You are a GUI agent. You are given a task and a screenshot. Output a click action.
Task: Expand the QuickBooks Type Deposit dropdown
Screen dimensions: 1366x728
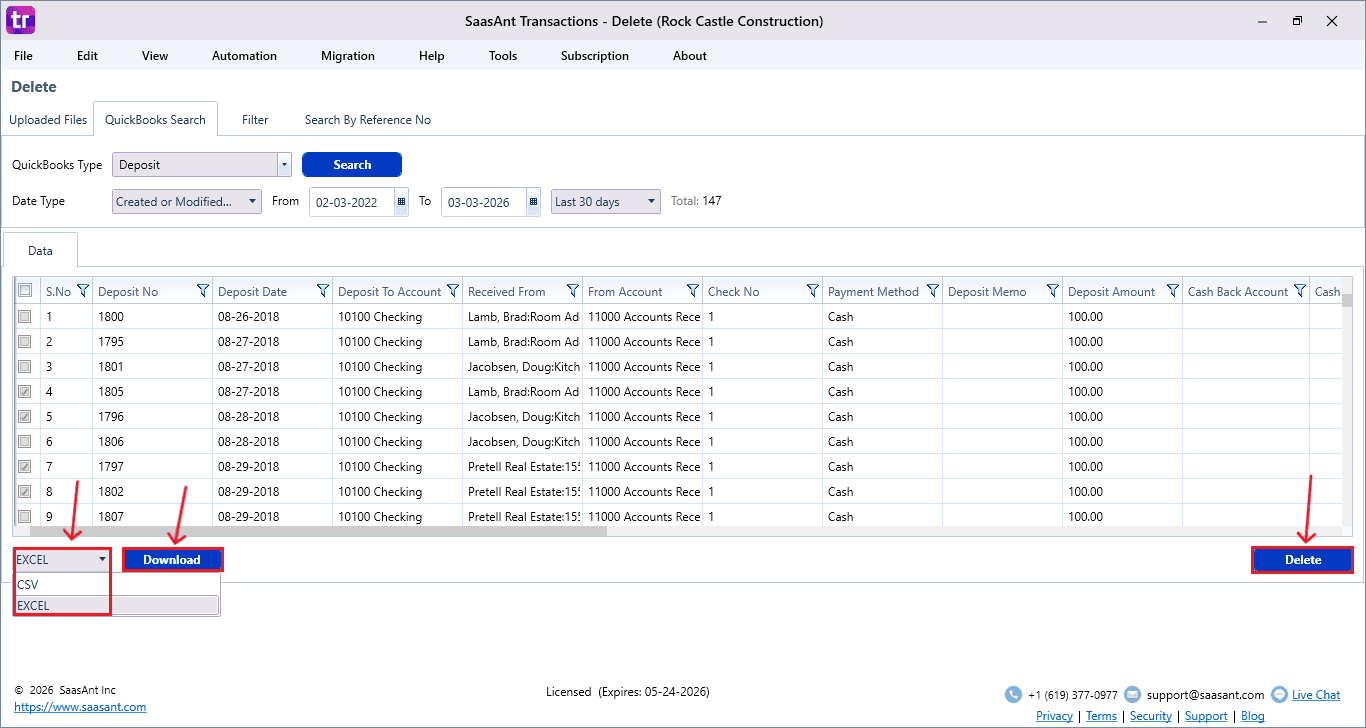[284, 165]
